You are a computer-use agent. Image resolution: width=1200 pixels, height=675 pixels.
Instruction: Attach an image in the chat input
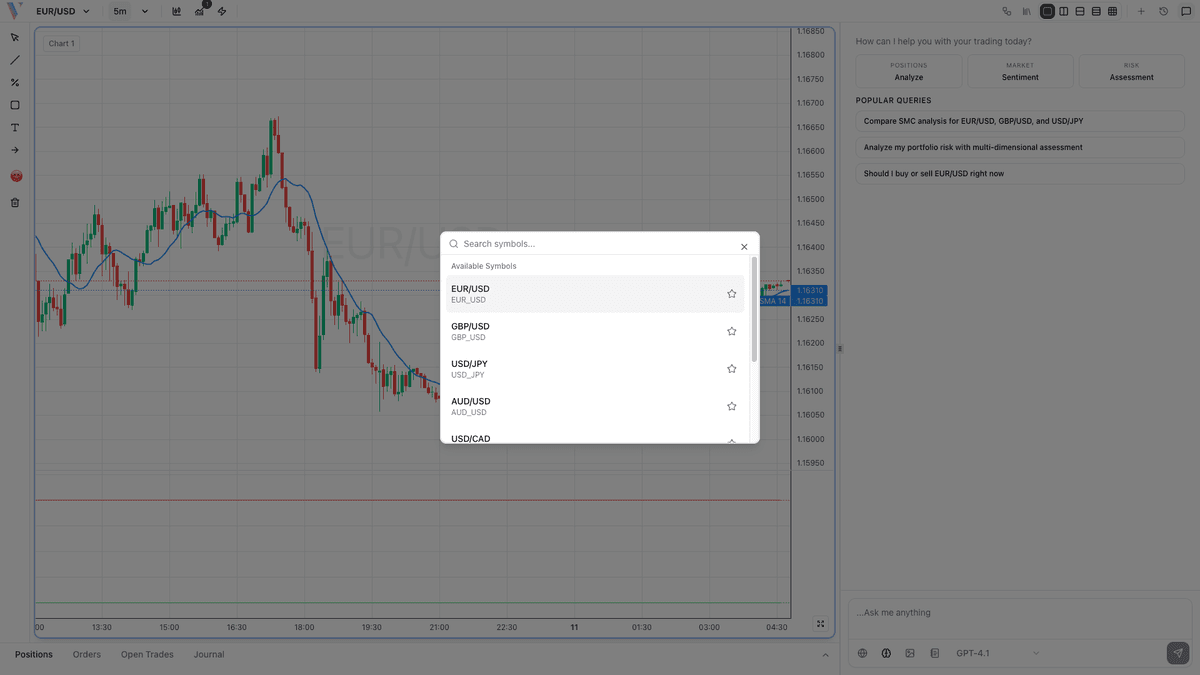tap(910, 653)
